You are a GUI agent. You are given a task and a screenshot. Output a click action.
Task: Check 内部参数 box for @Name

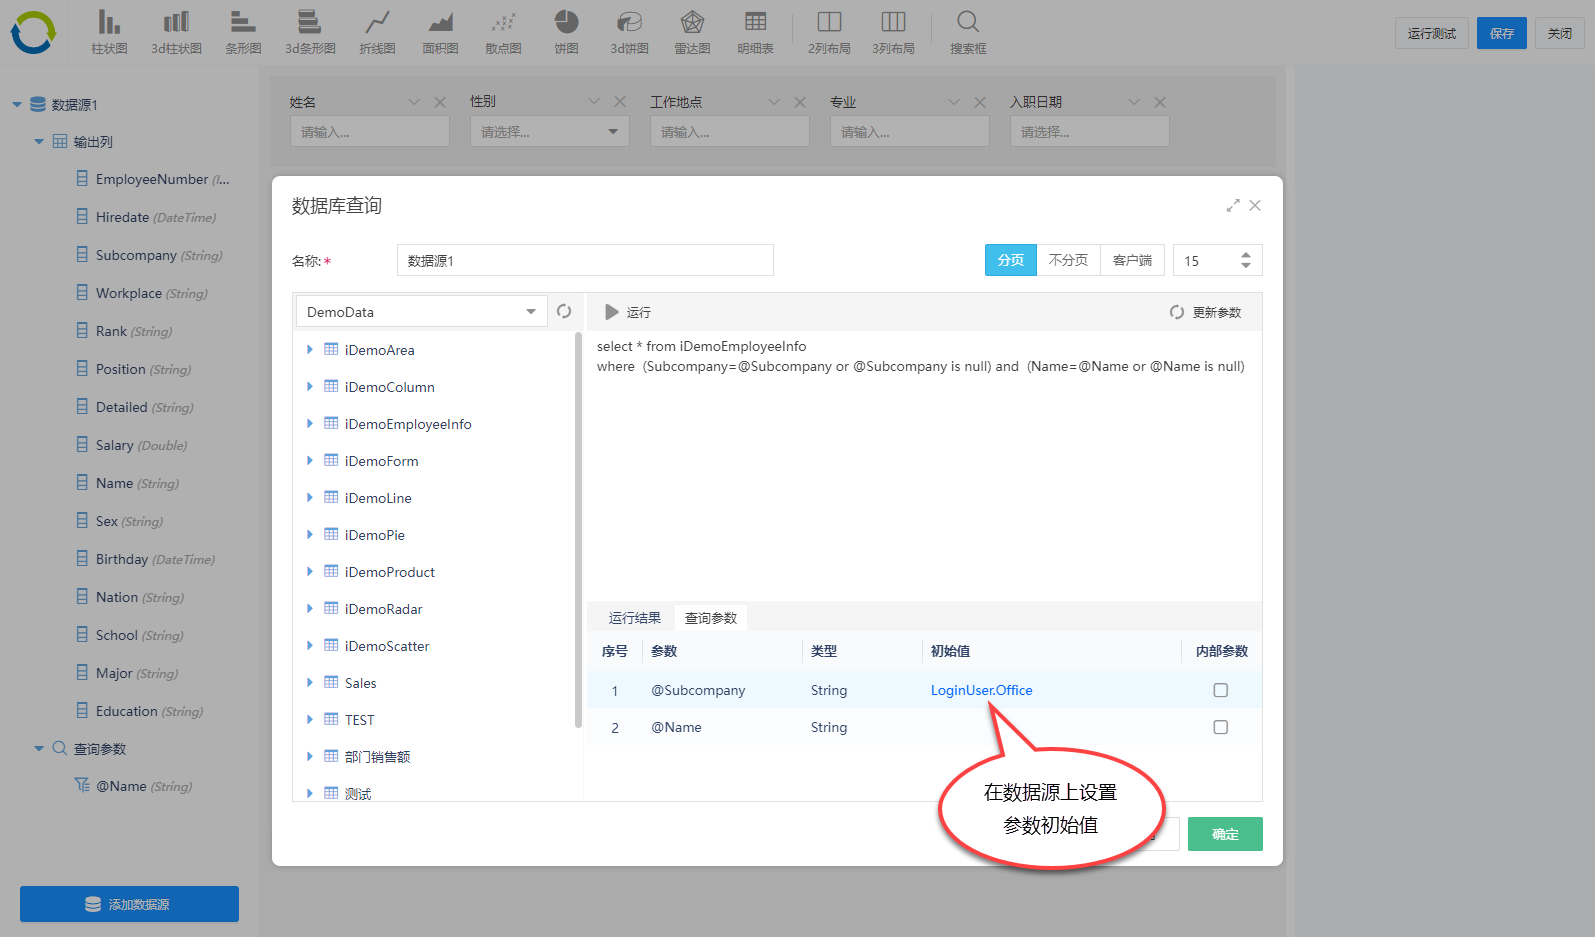[x=1221, y=727]
